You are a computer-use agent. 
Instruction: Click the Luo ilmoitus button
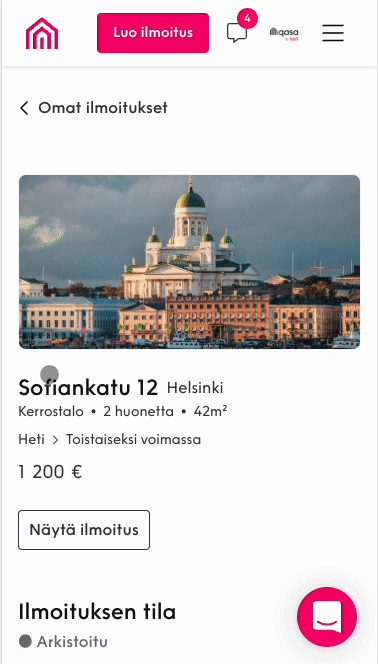[153, 33]
